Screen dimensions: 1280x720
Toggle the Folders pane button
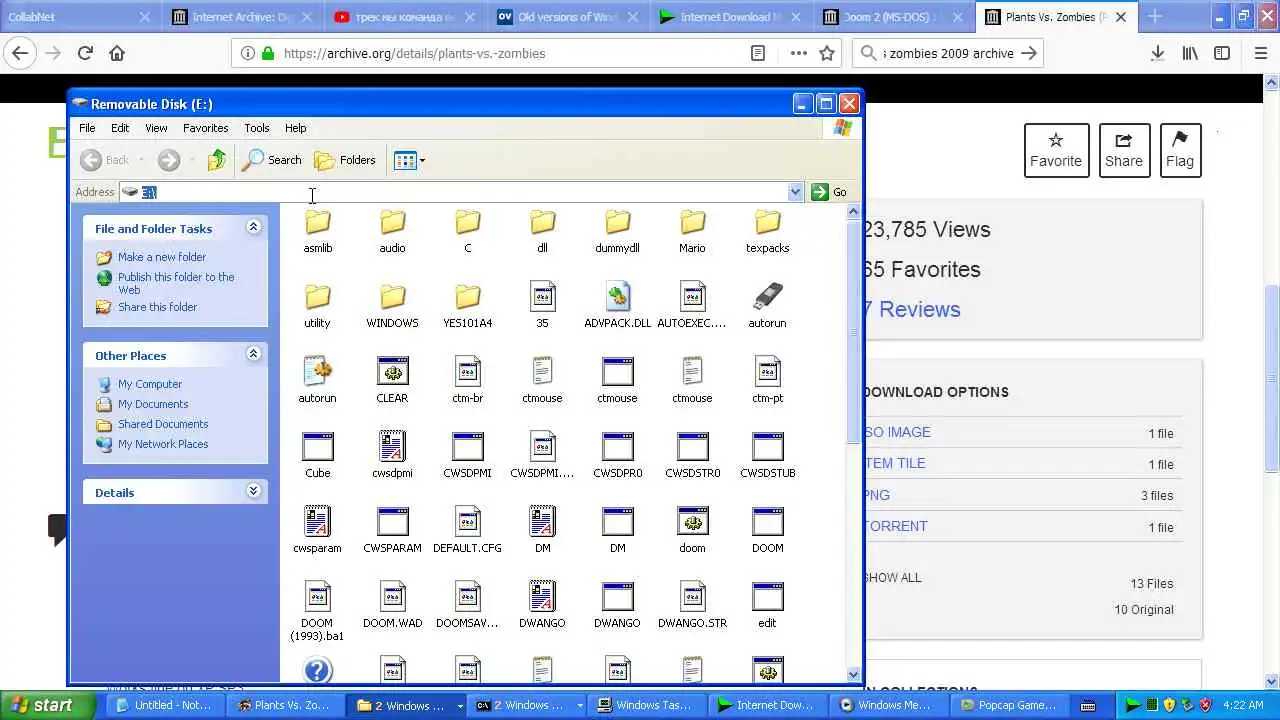pyautogui.click(x=345, y=160)
